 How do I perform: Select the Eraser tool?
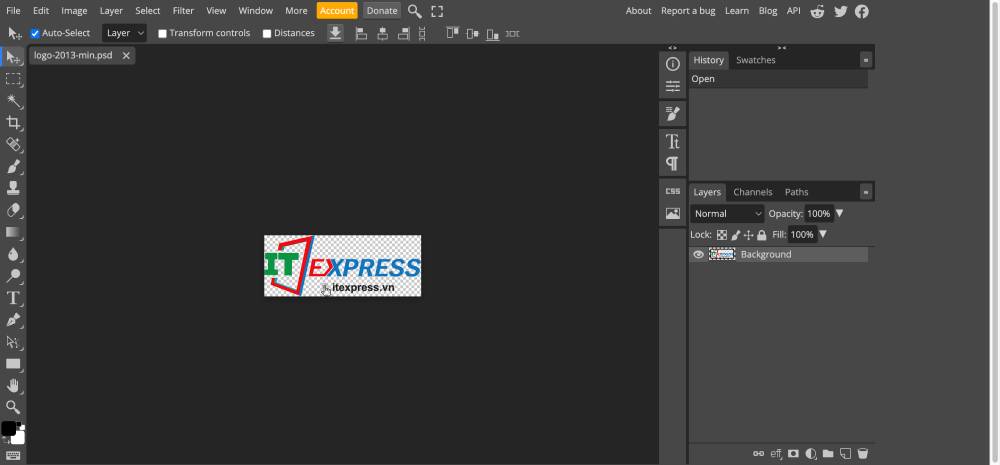click(13, 210)
